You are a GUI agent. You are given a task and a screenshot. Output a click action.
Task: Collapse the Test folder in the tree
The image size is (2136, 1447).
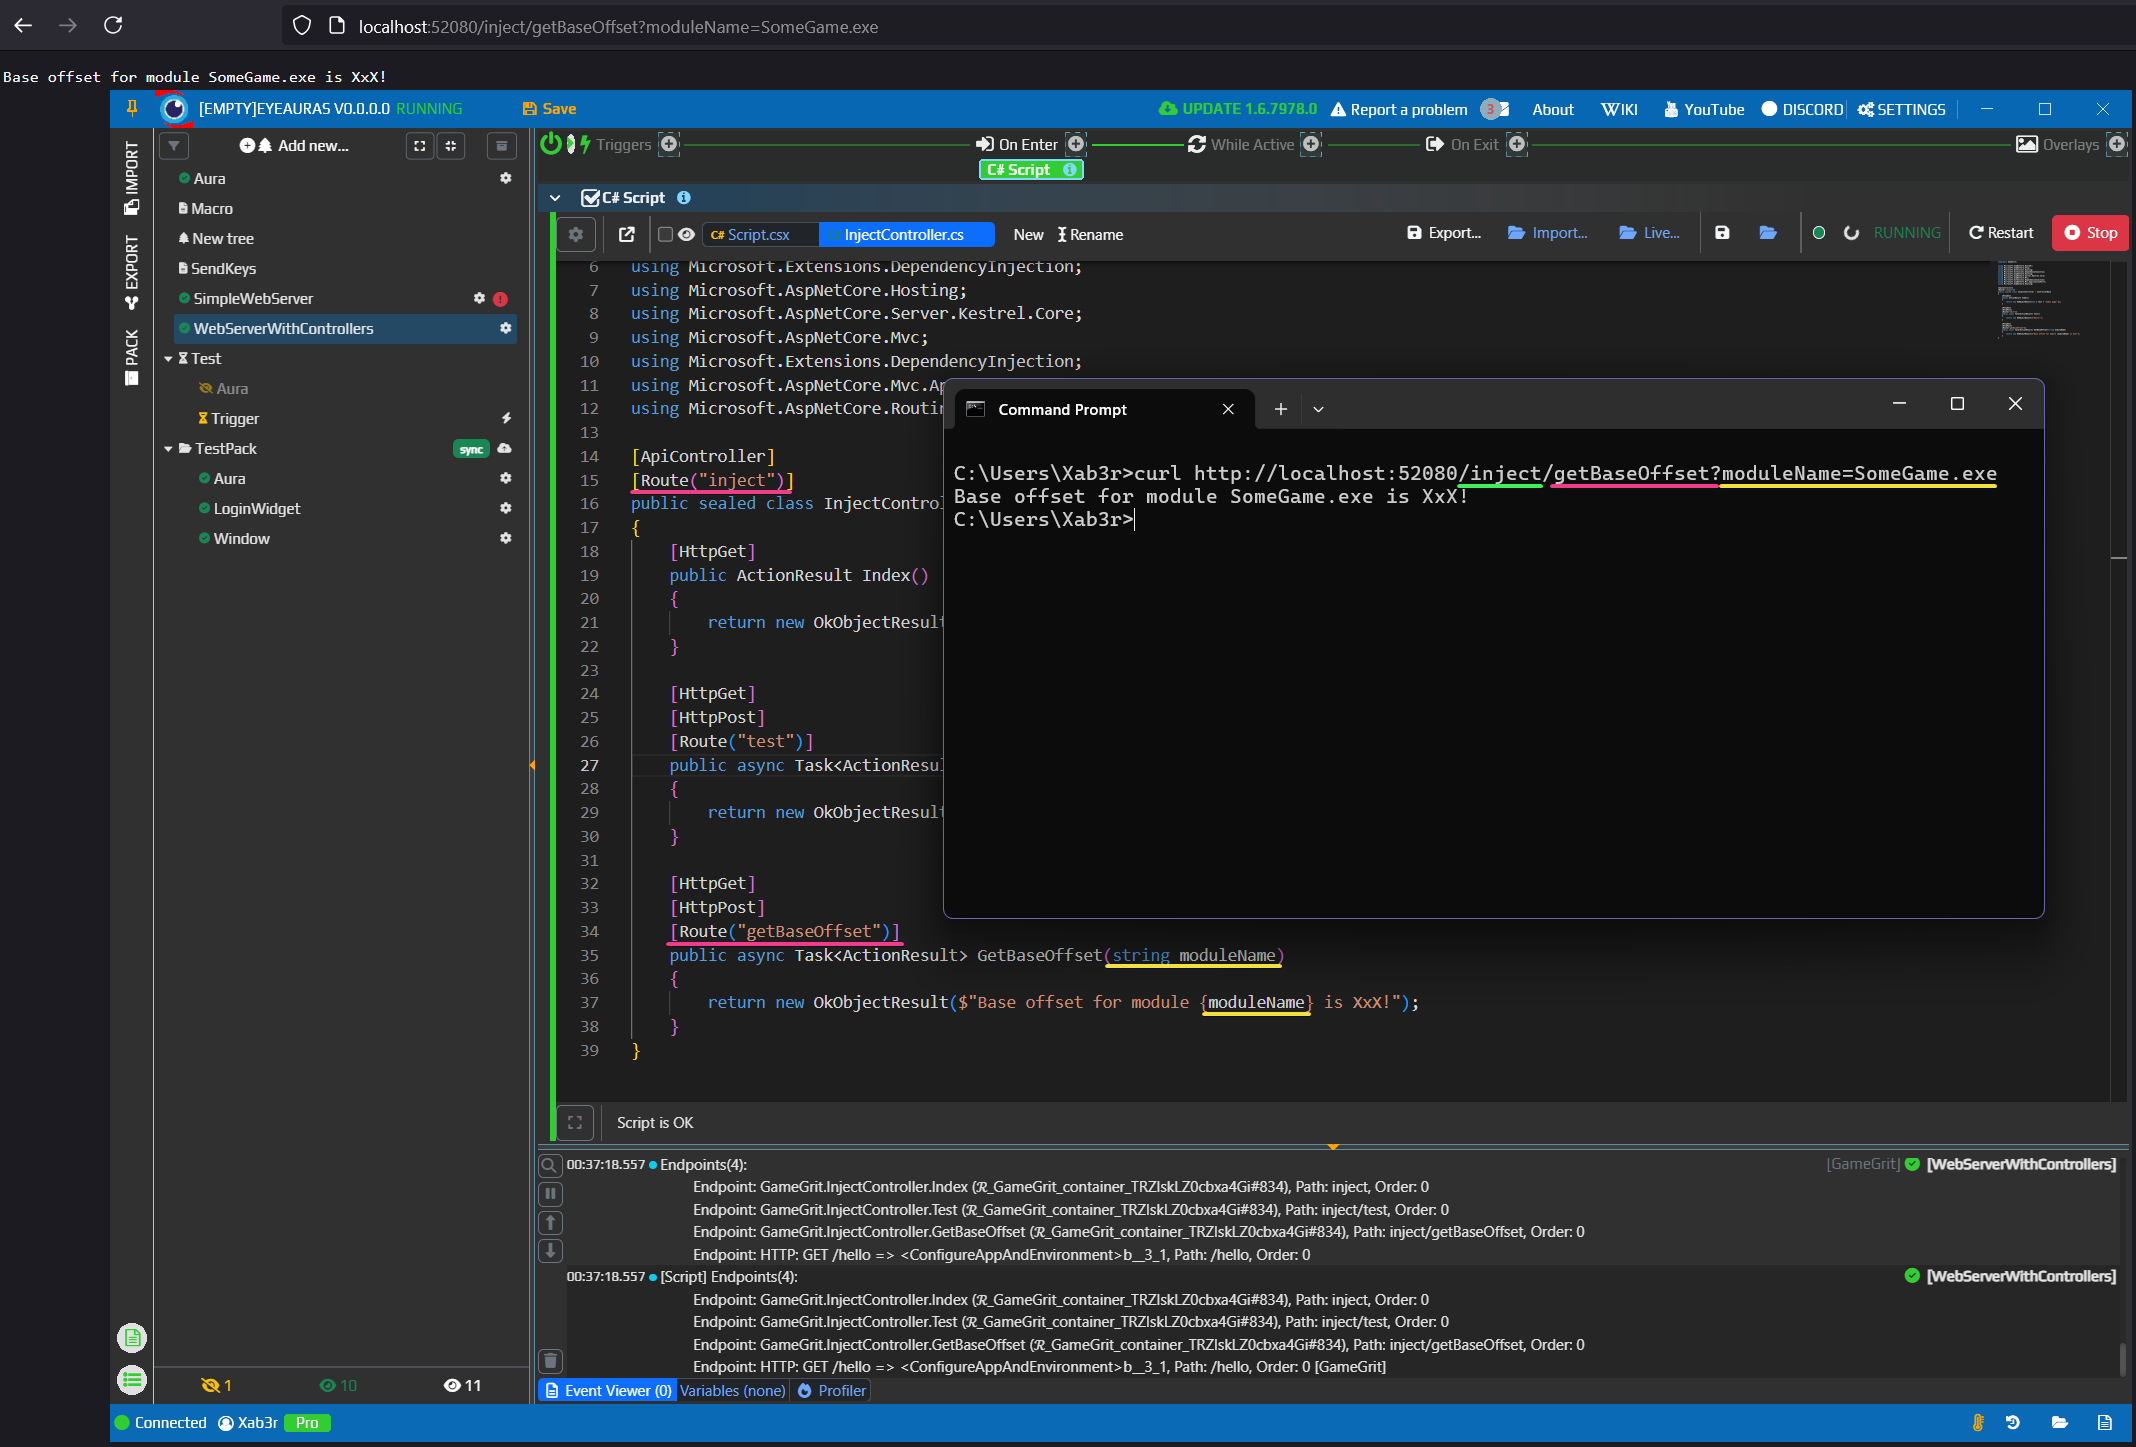click(x=168, y=359)
